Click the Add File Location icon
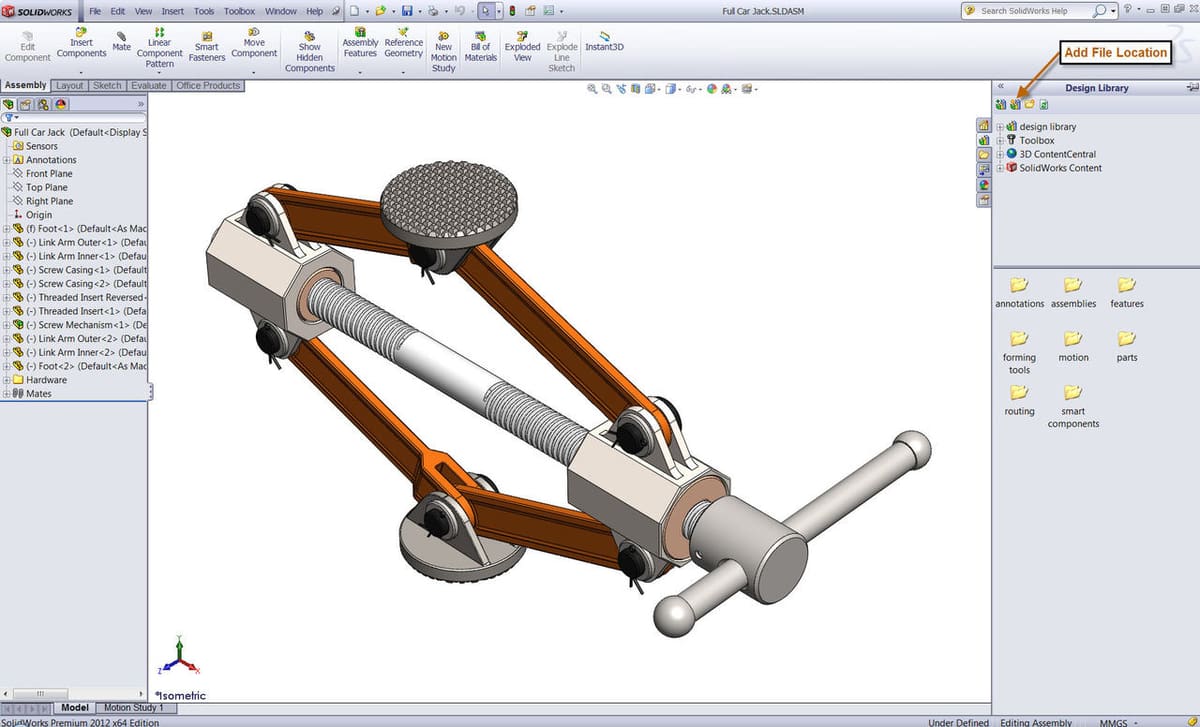Image resolution: width=1200 pixels, height=727 pixels. tap(1015, 105)
